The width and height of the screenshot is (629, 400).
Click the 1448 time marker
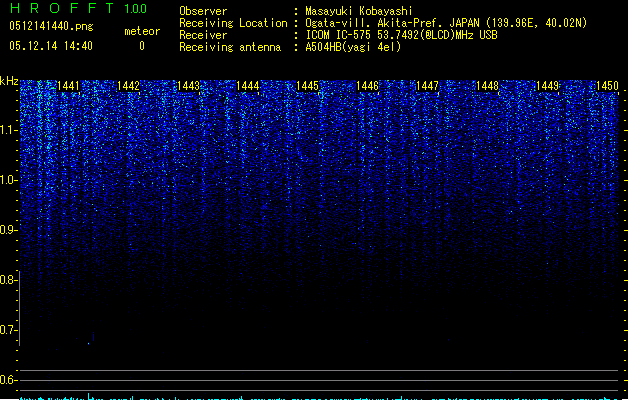[x=487, y=86]
